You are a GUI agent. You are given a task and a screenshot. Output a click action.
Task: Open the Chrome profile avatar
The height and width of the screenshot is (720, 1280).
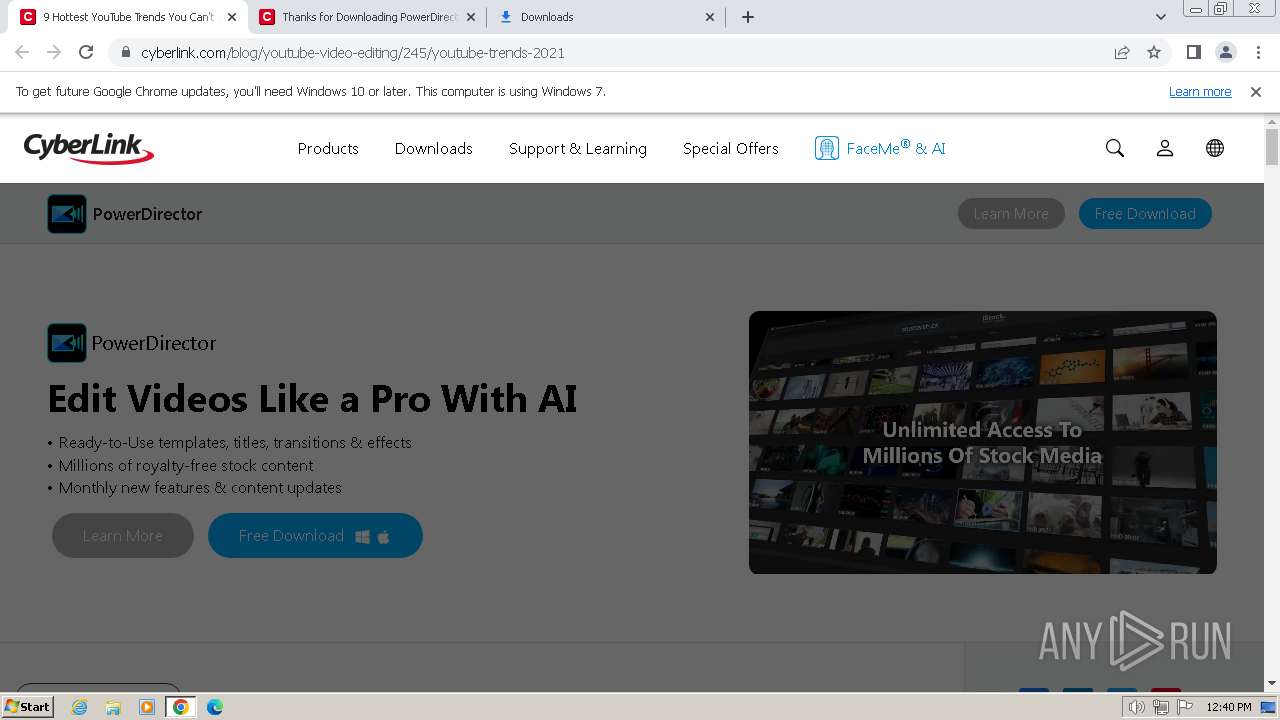pos(1226,53)
